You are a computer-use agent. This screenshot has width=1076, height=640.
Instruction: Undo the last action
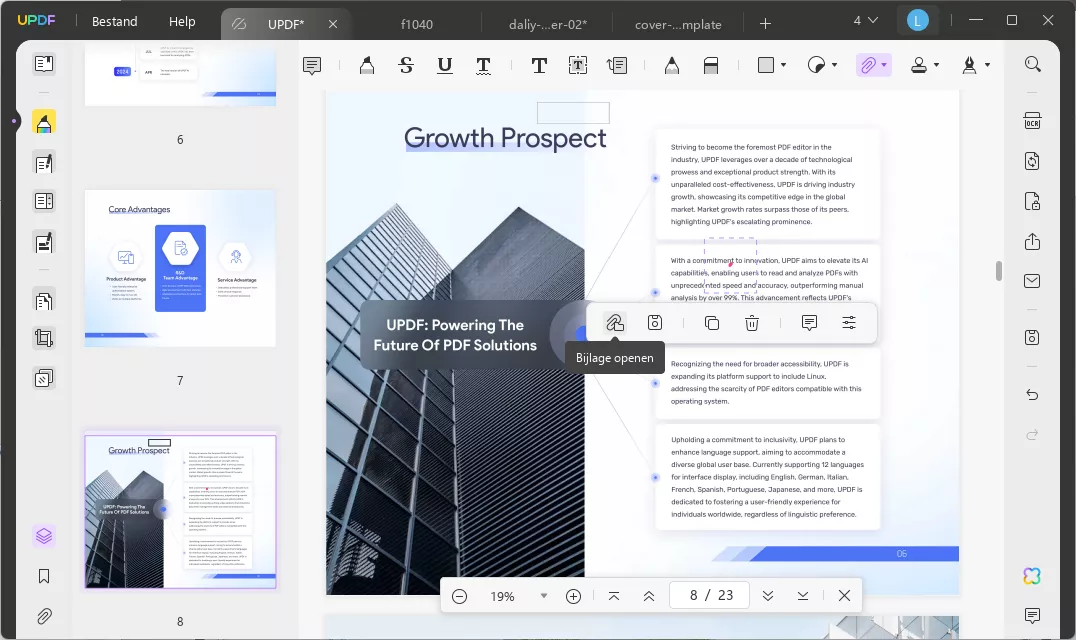[1033, 394]
